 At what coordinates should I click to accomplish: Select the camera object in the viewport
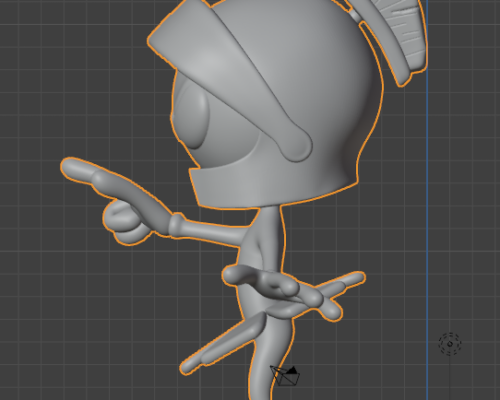pos(285,376)
